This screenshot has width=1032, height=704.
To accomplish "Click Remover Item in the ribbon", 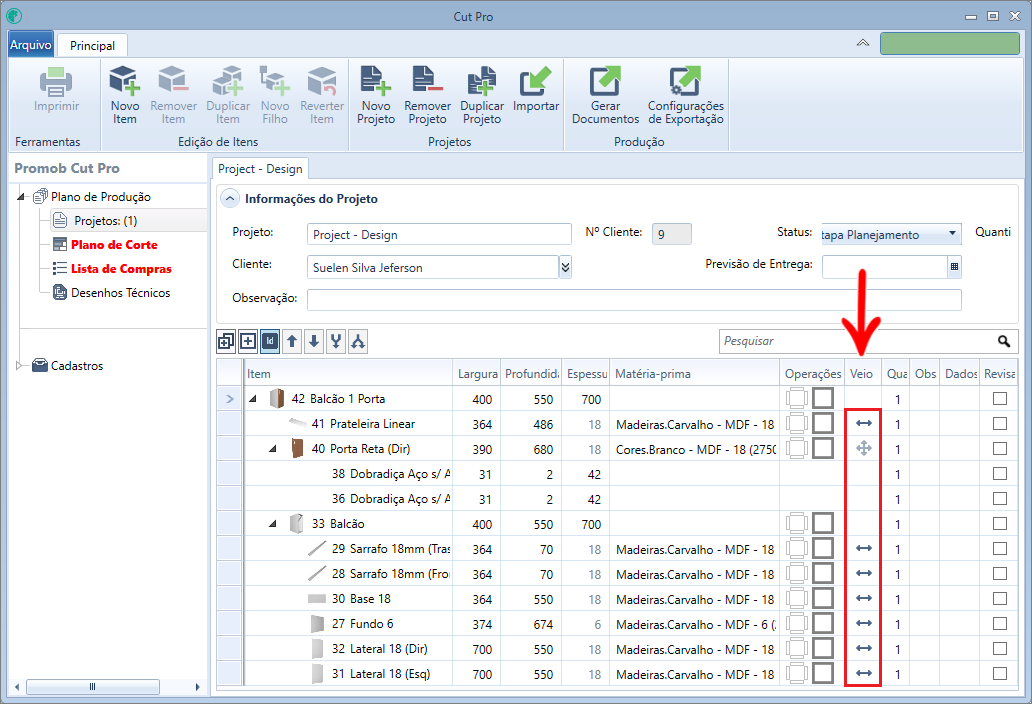I will (x=173, y=95).
